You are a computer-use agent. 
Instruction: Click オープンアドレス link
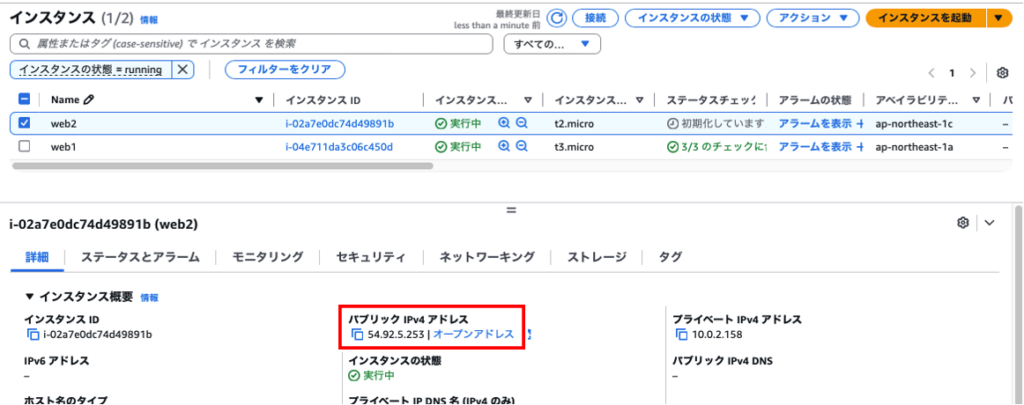[x=473, y=334]
